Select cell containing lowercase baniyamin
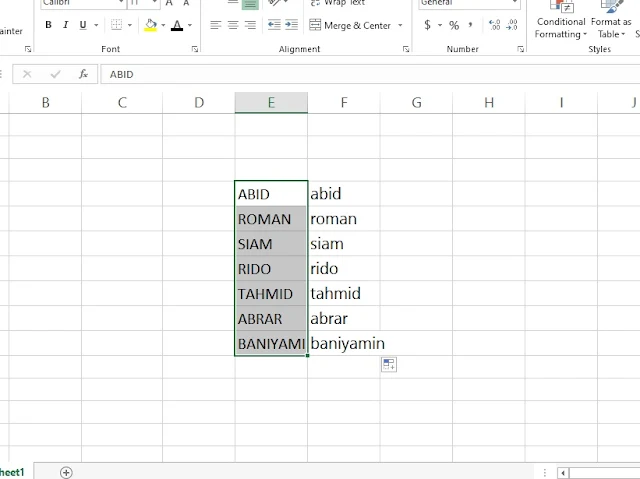 (x=344, y=344)
